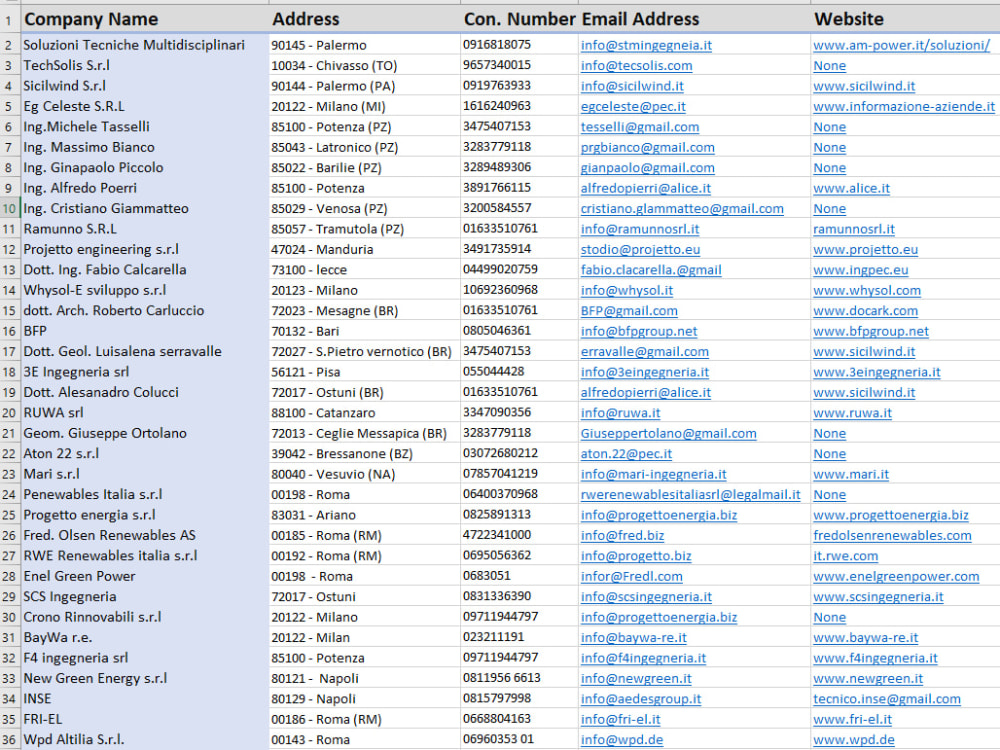Click the aton.22@pec.it email link
The image size is (1000, 750).
tap(626, 453)
